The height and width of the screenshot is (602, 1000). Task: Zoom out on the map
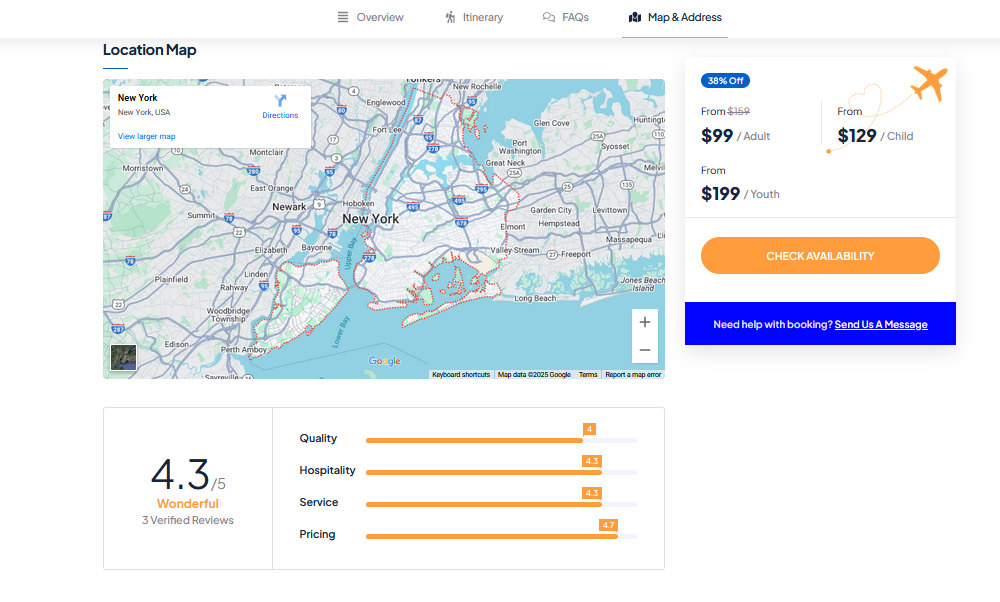click(645, 349)
